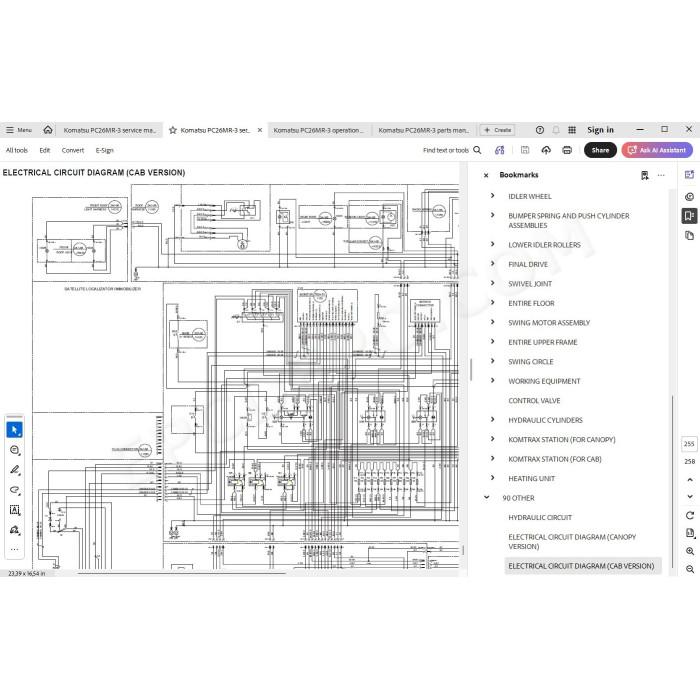
Task: Go to previous page arrow
Action: tap(690, 479)
